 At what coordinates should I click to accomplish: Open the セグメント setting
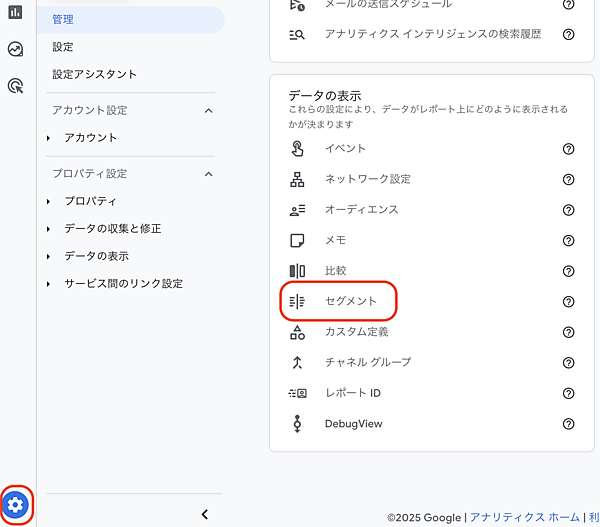pos(350,301)
